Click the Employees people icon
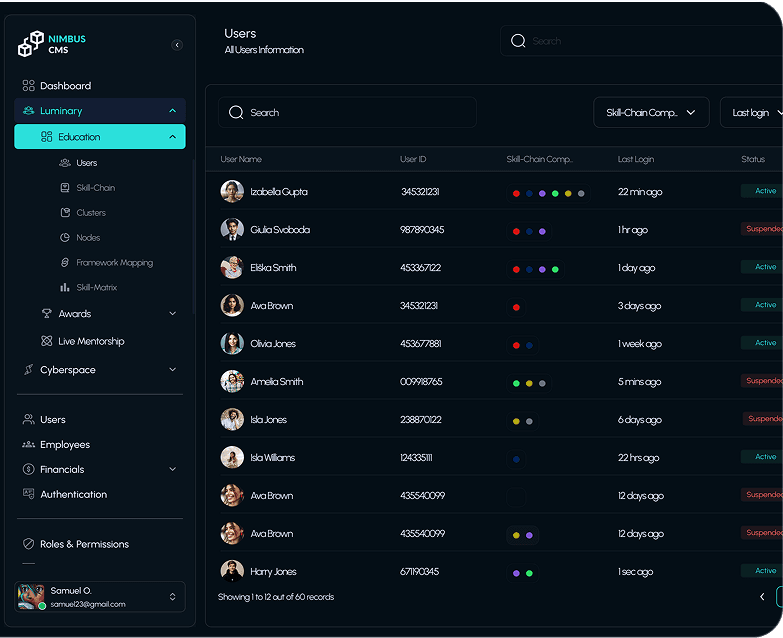The image size is (783, 638). tap(29, 444)
